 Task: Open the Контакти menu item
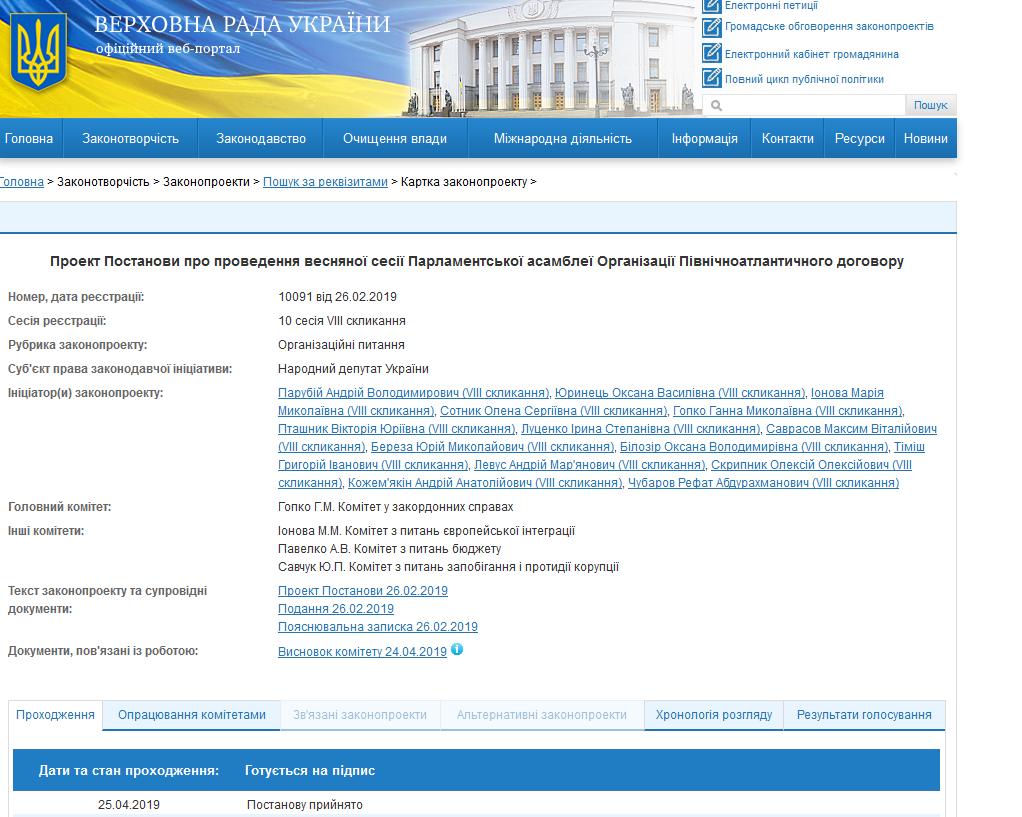click(x=787, y=138)
